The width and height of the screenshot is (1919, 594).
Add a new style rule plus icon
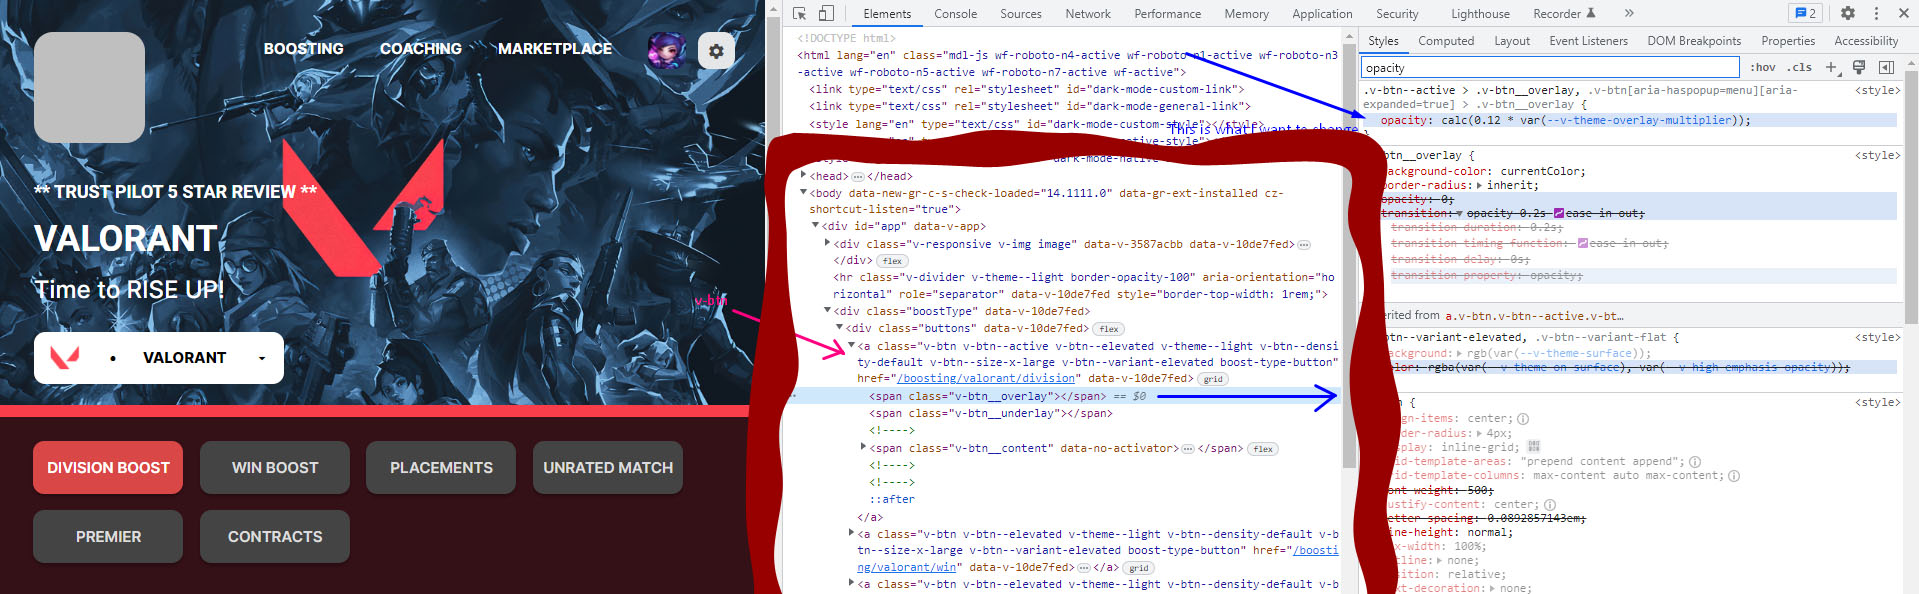coord(1831,67)
